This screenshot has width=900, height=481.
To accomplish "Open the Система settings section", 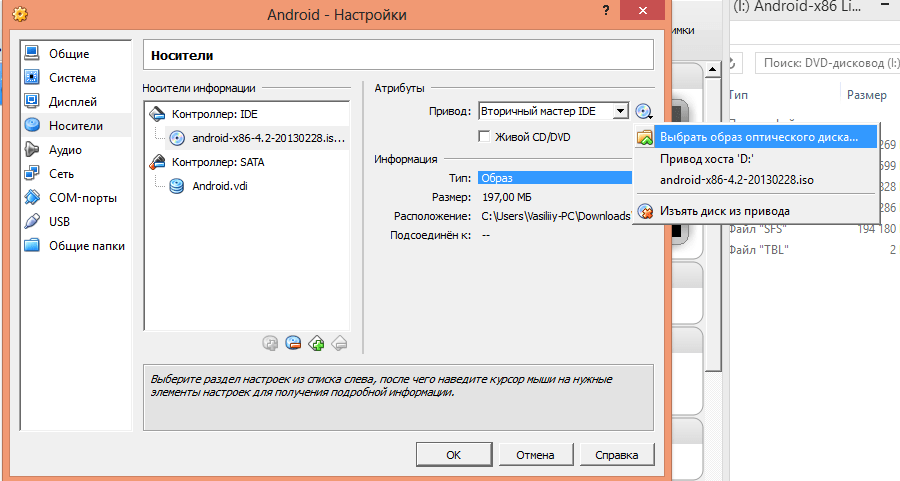I will coord(72,77).
